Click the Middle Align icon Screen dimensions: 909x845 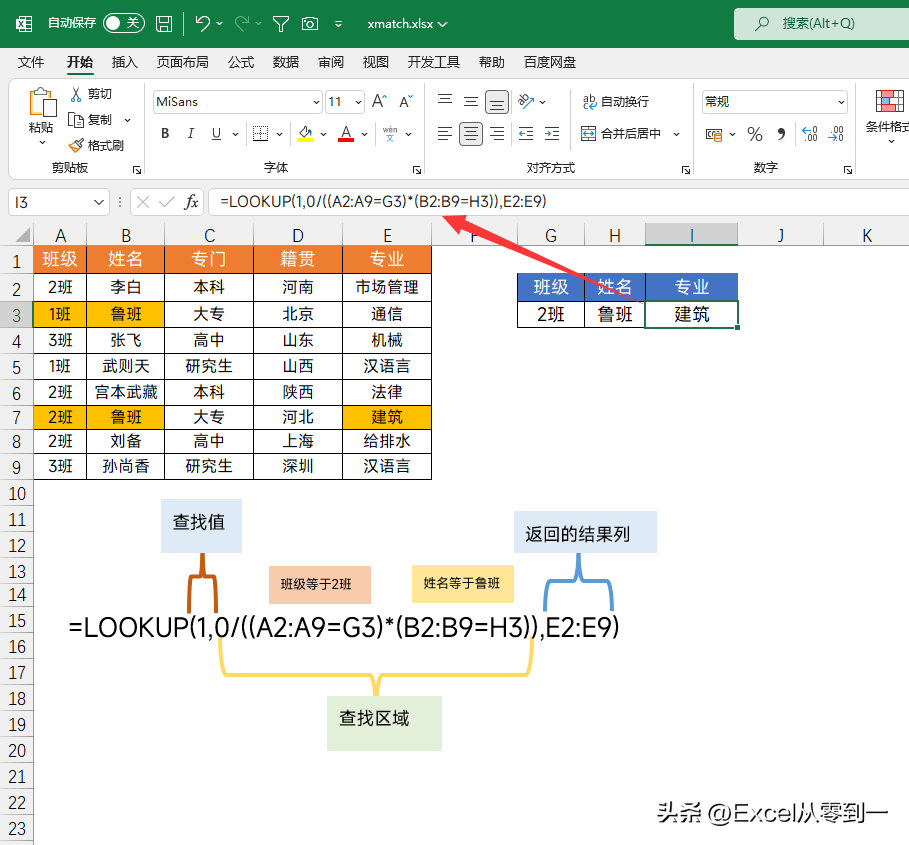471,101
